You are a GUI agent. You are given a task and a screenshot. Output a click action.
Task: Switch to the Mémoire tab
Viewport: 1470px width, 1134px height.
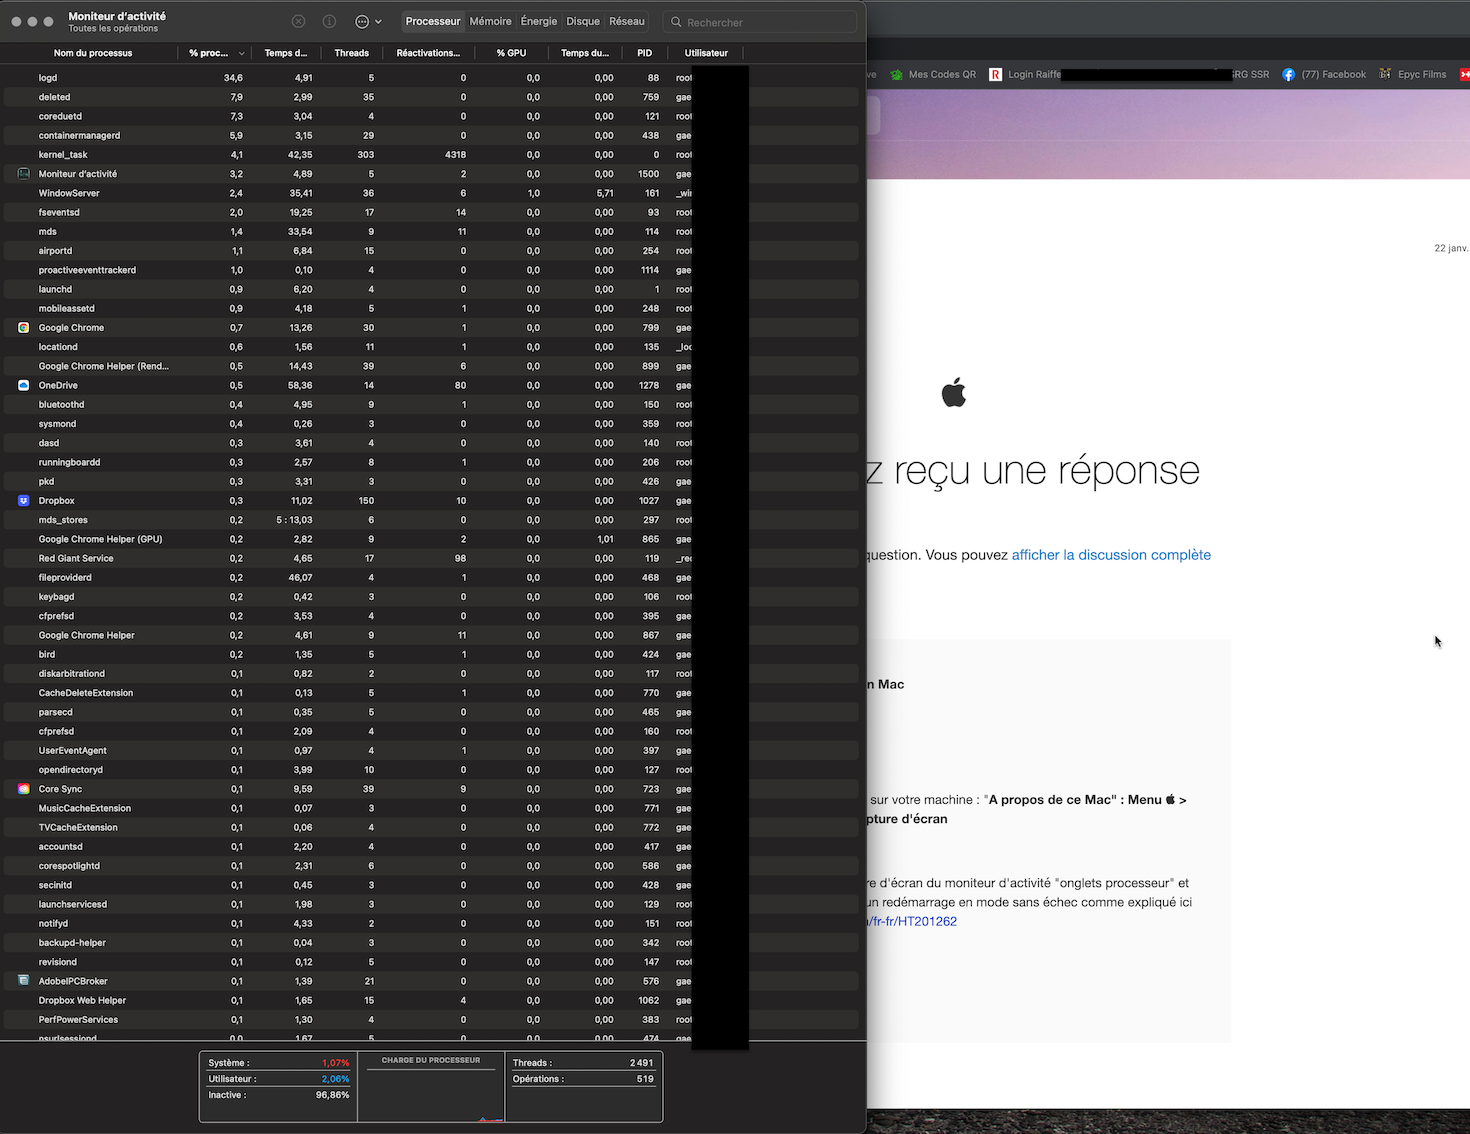pos(490,21)
